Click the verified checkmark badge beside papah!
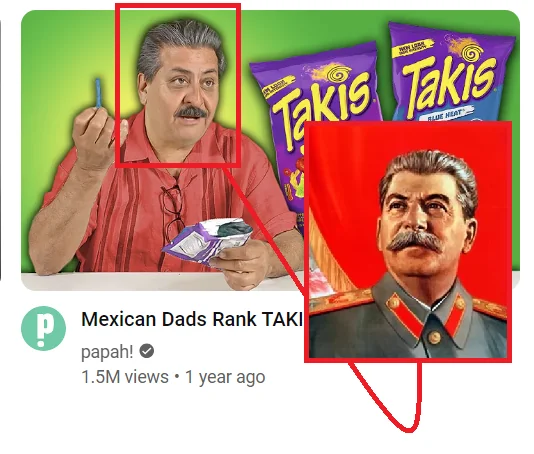 tap(147, 351)
